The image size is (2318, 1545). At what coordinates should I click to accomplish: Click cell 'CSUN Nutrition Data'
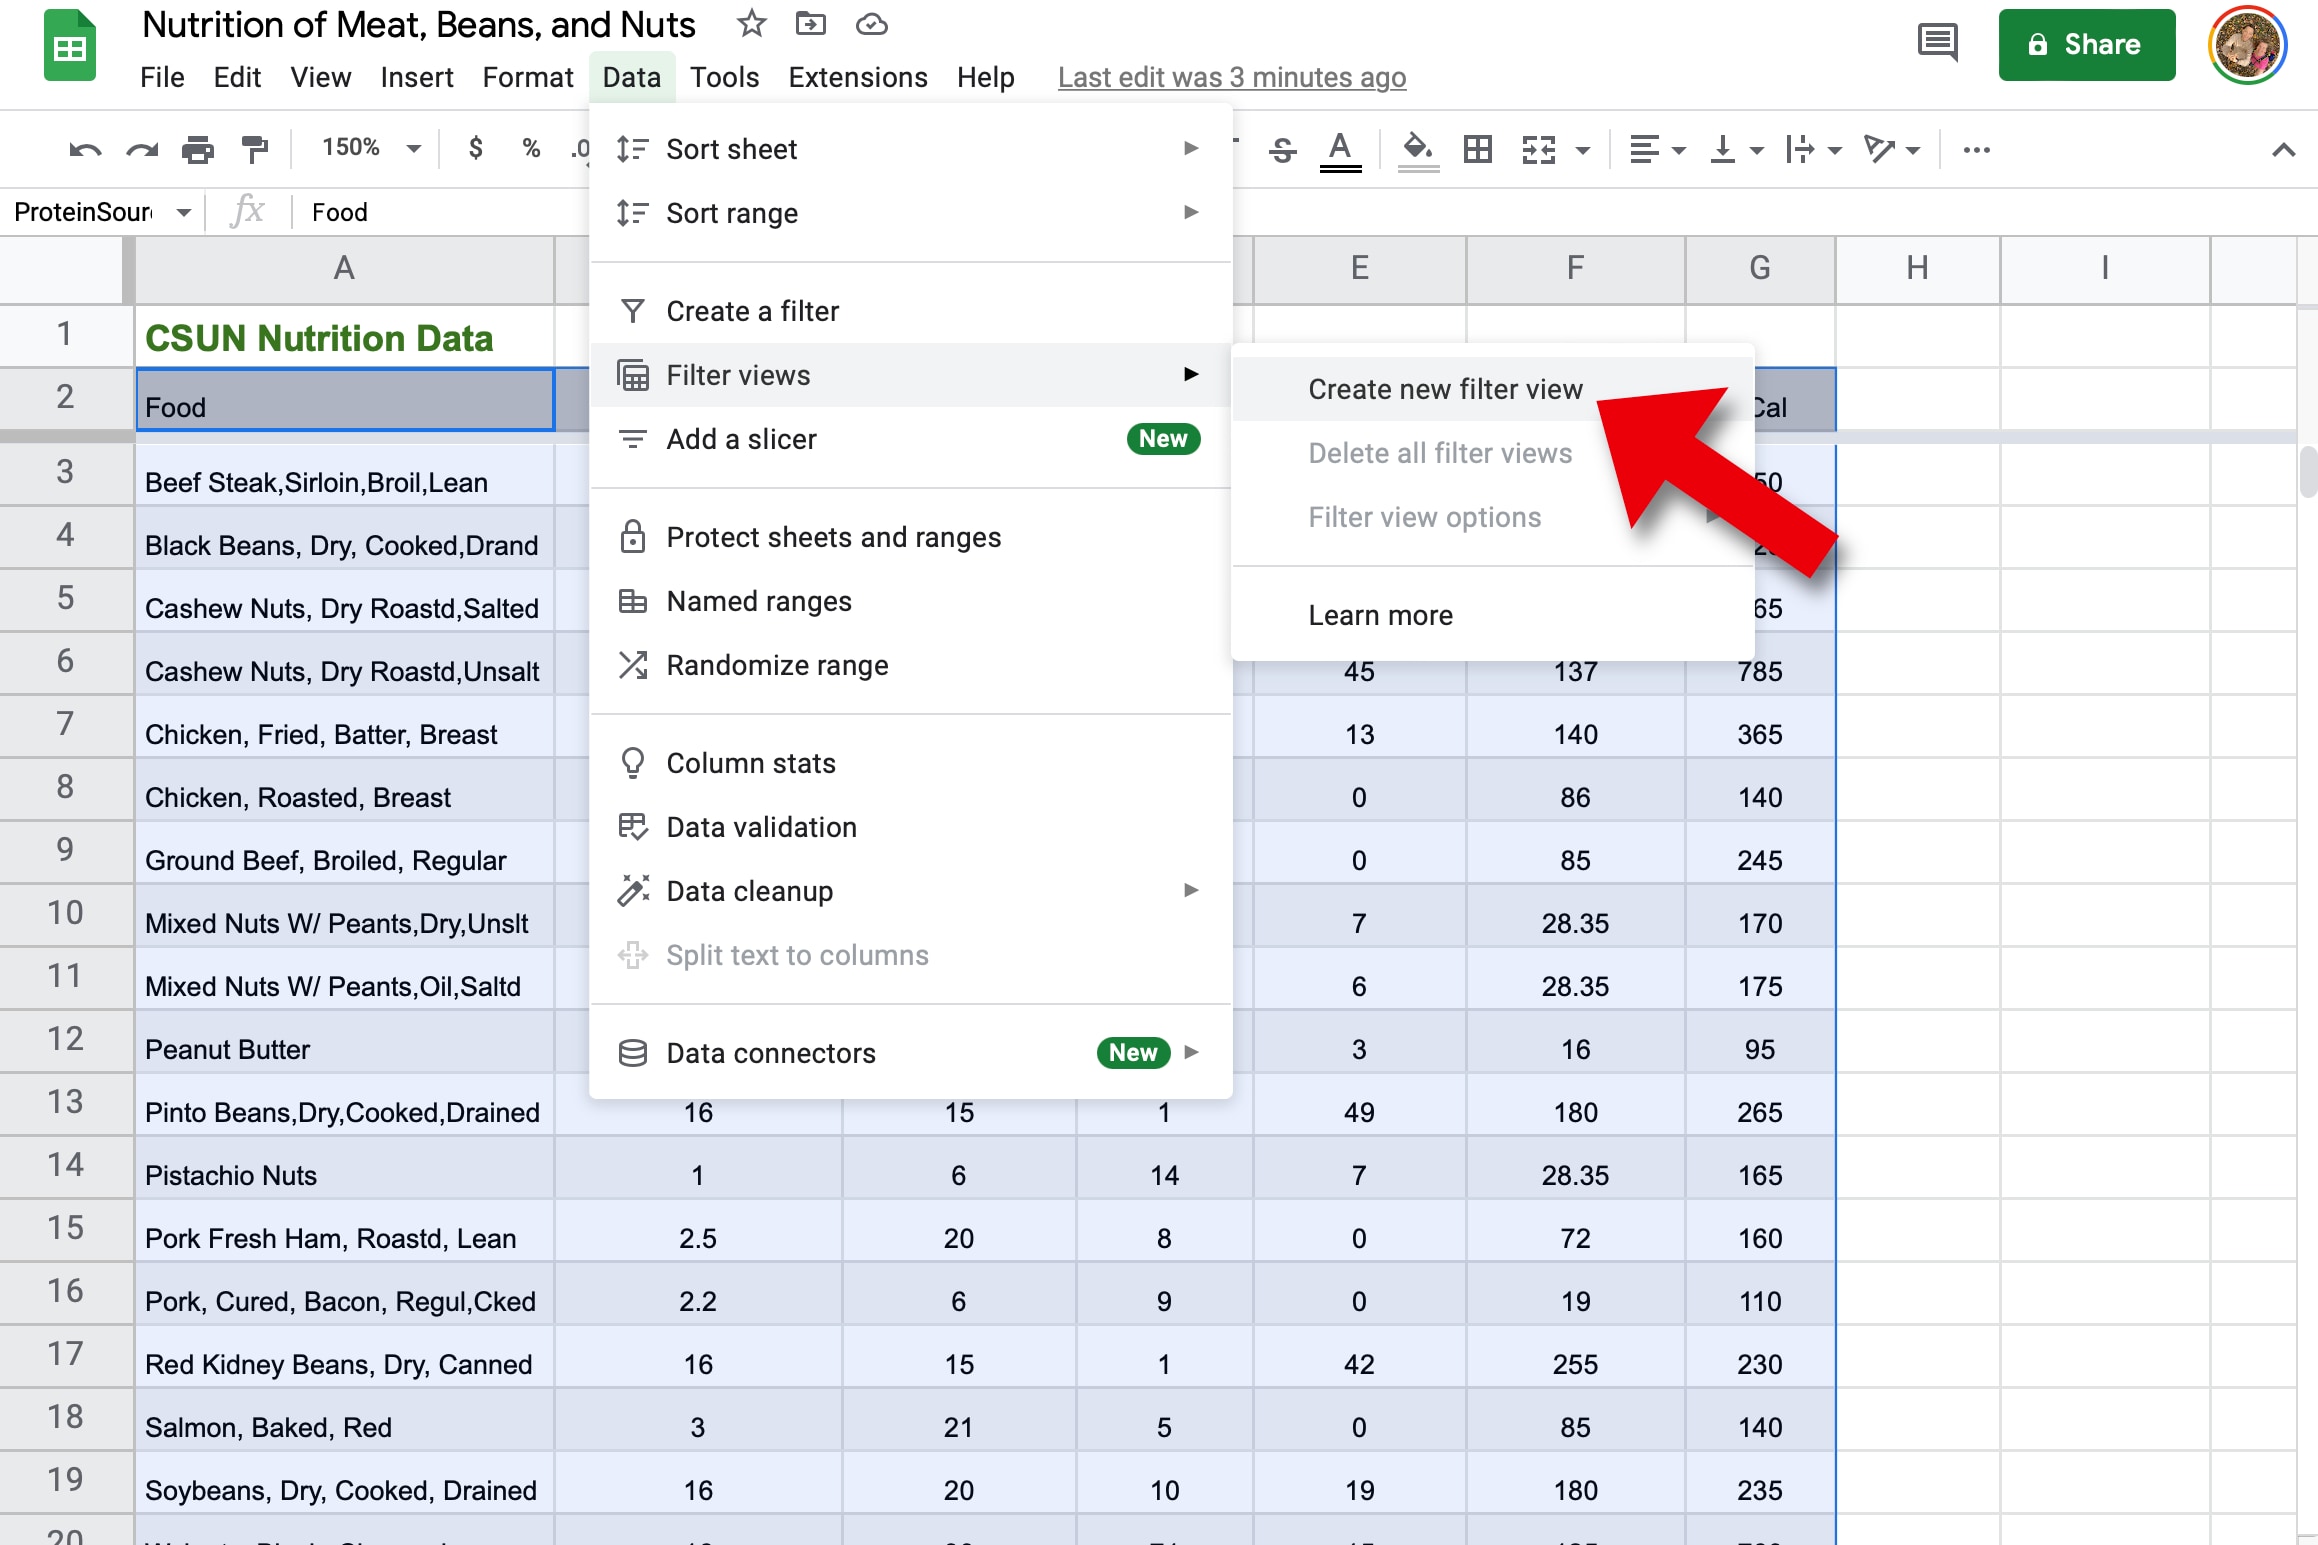pos(345,337)
